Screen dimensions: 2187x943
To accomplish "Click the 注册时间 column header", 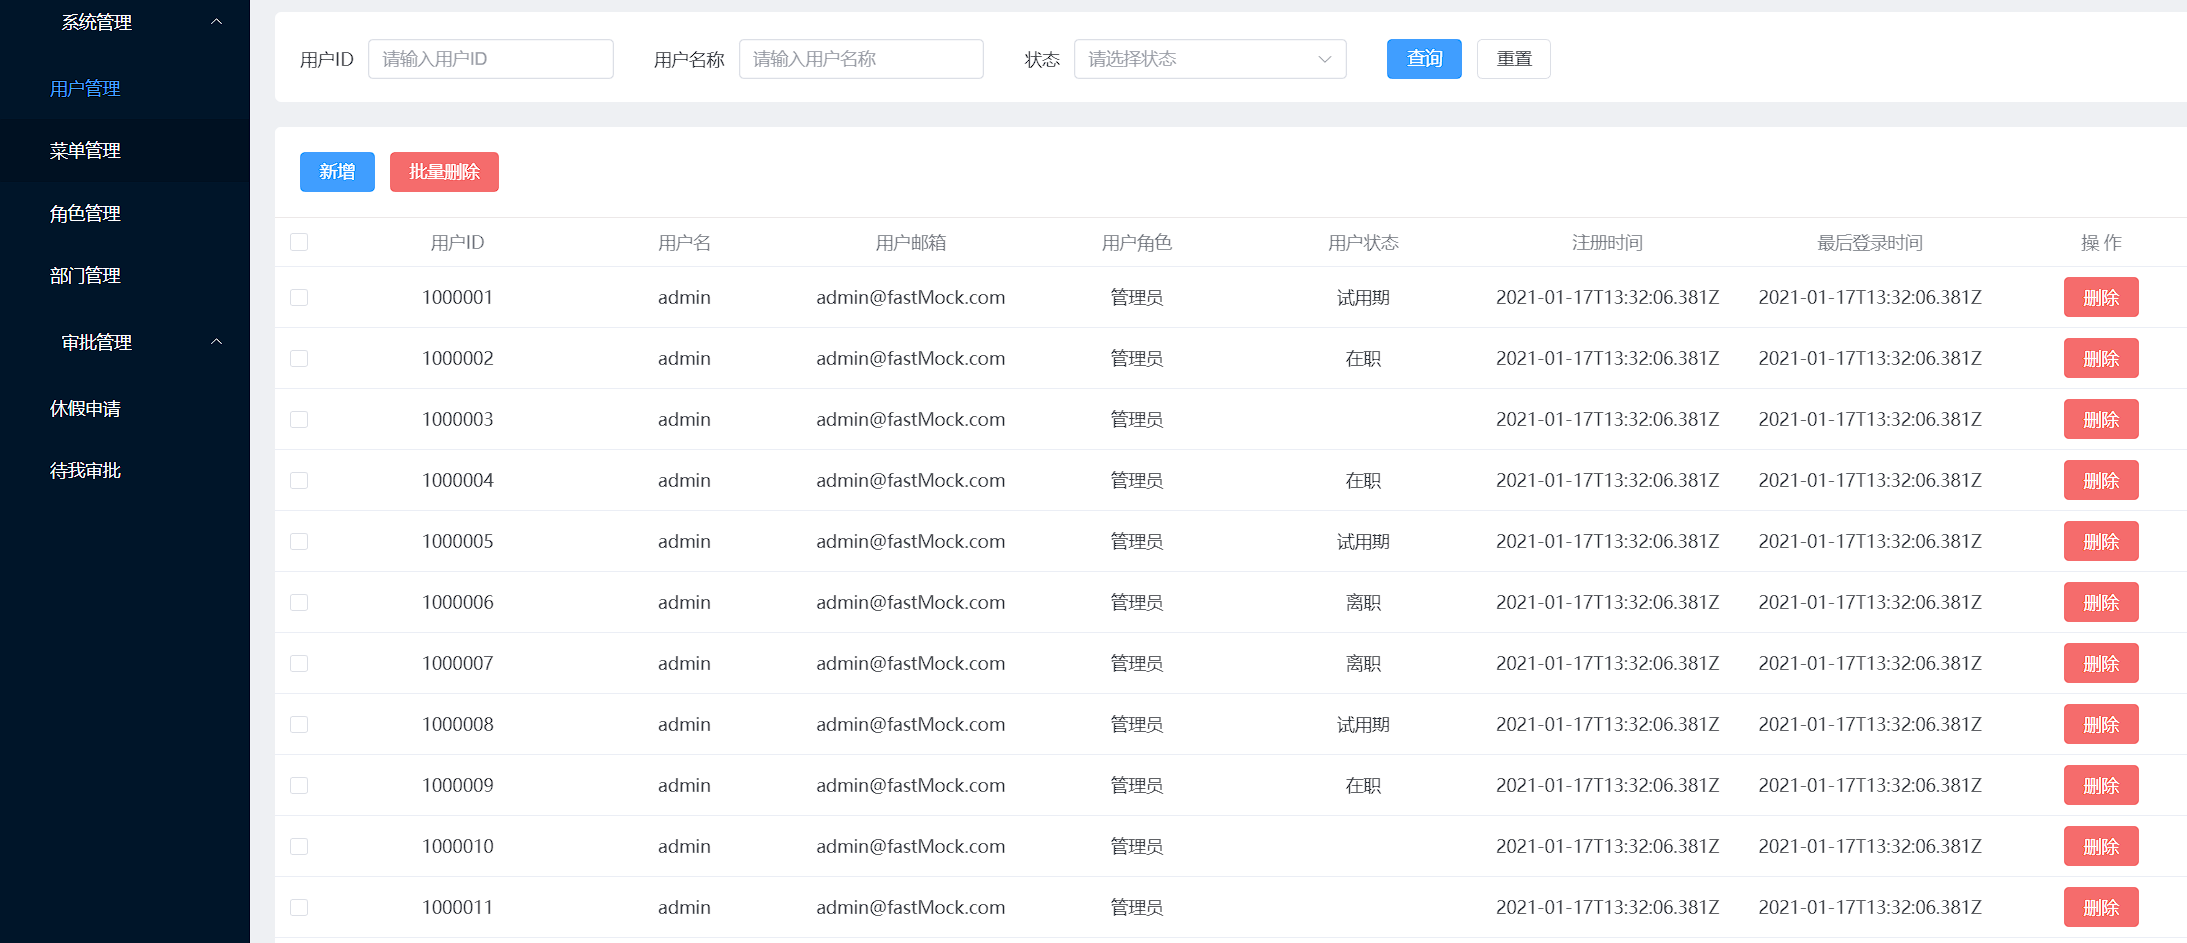I will tap(1607, 242).
